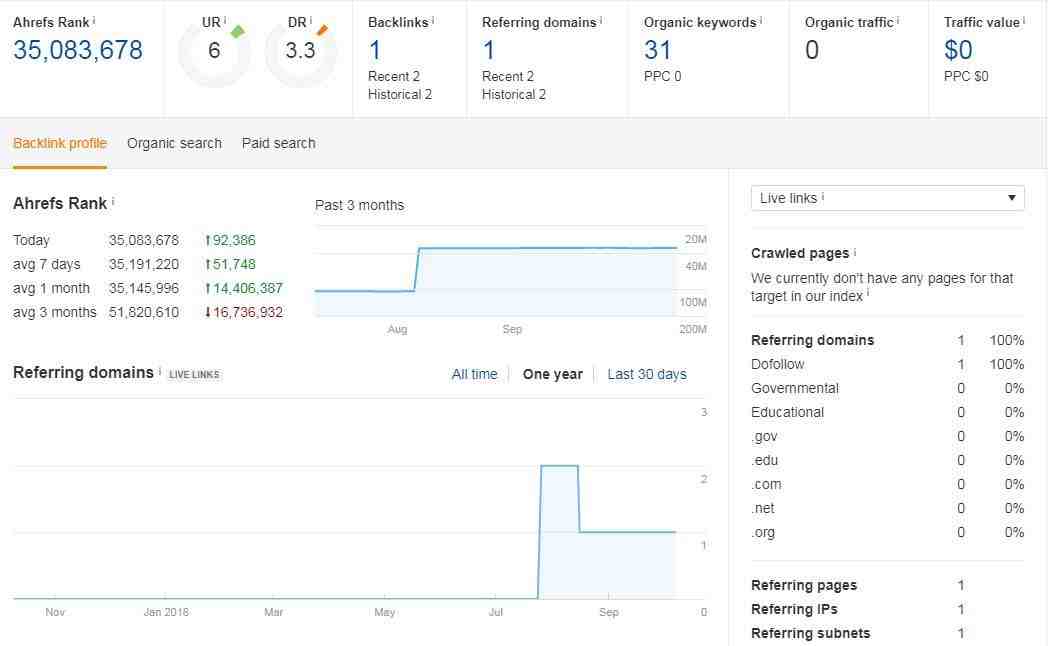
Task: Click the Referring pages row
Action: pyautogui.click(x=887, y=585)
